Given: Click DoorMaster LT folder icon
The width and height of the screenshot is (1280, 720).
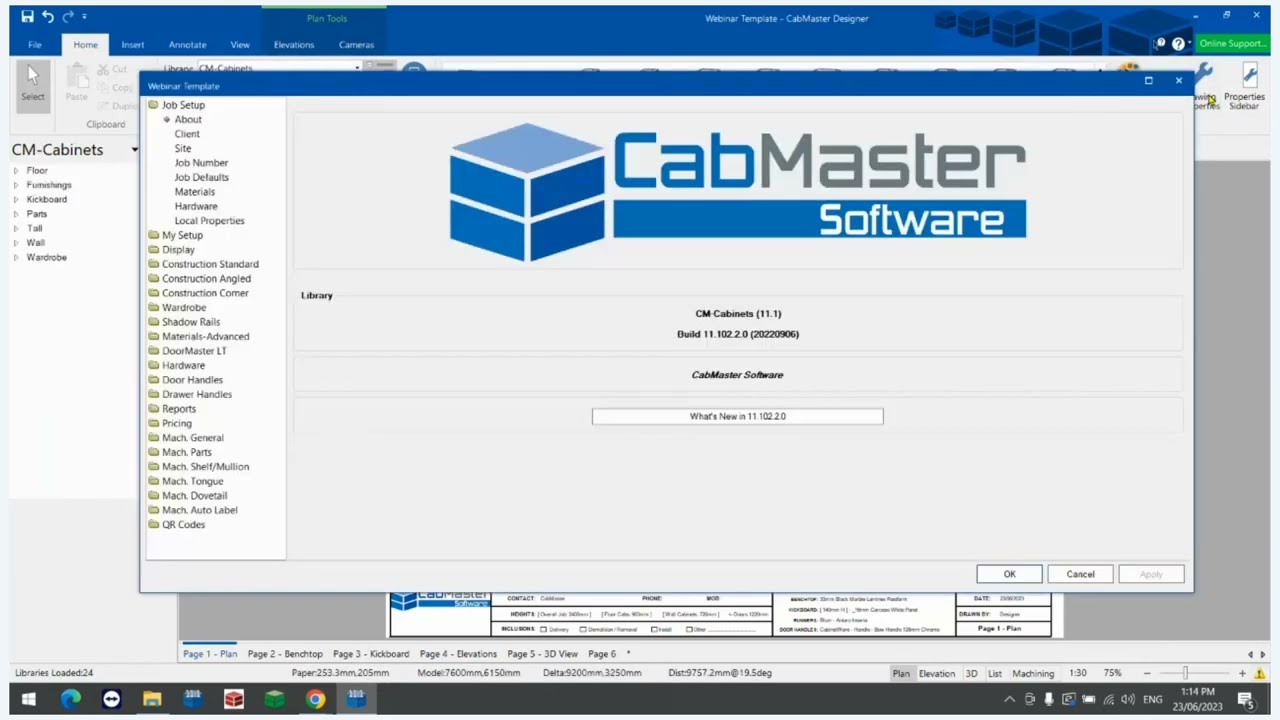Looking at the screenshot, I should 154,351.
